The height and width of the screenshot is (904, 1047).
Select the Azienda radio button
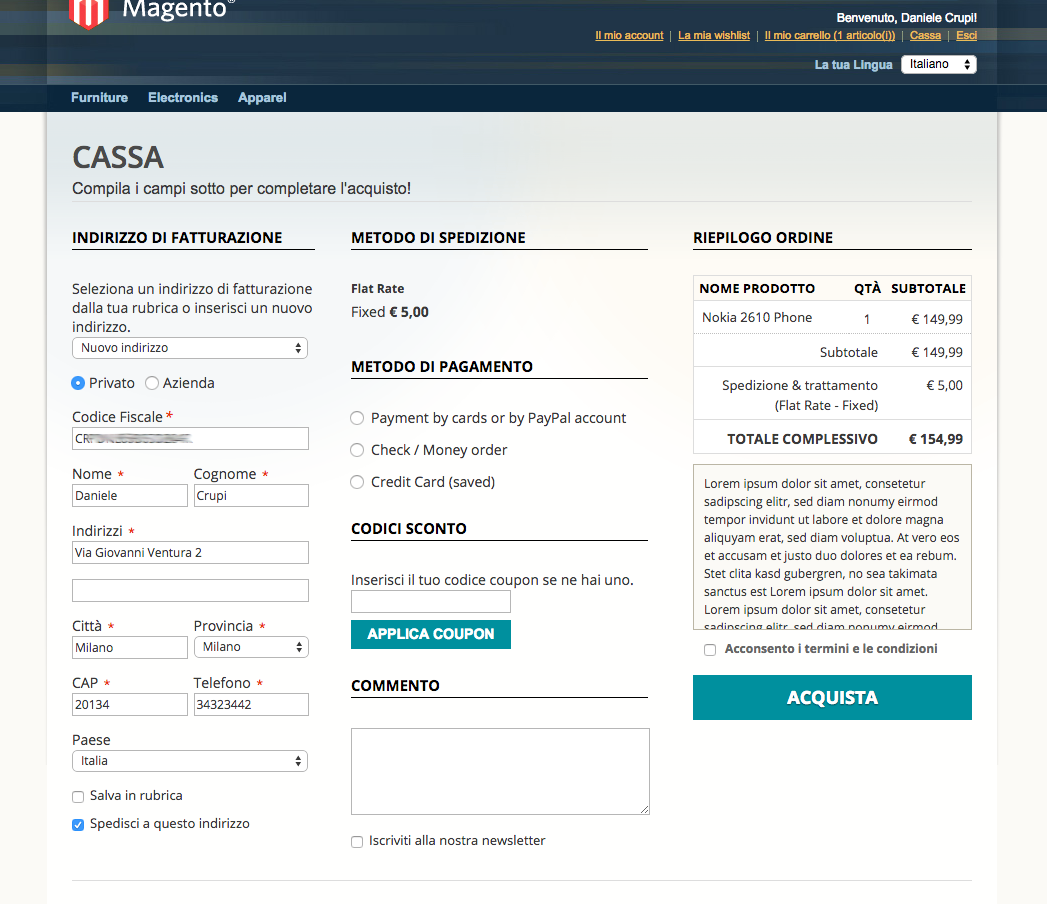click(x=152, y=383)
